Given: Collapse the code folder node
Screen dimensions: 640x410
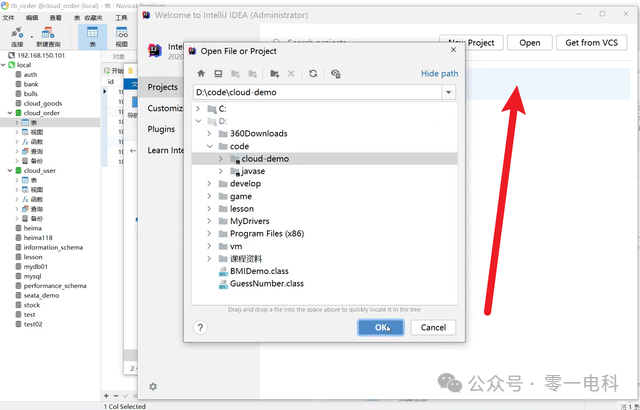Looking at the screenshot, I should 209,146.
